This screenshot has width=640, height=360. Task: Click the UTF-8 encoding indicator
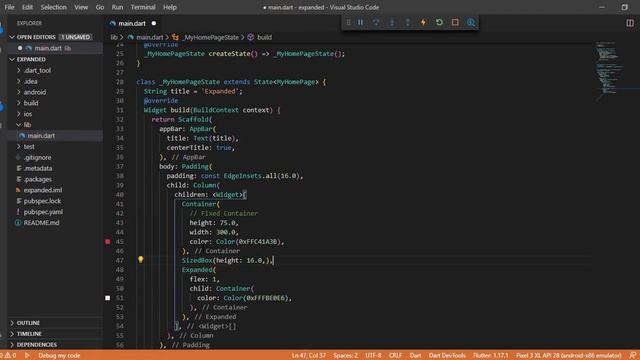(373, 356)
